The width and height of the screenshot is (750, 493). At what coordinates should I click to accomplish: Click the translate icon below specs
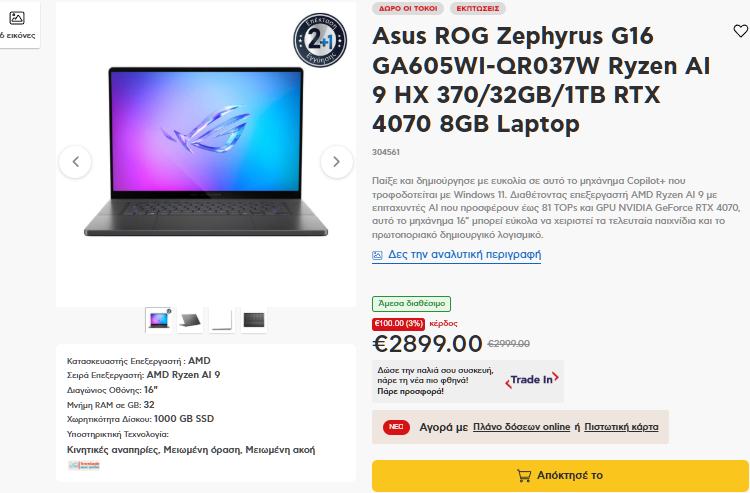point(84,465)
